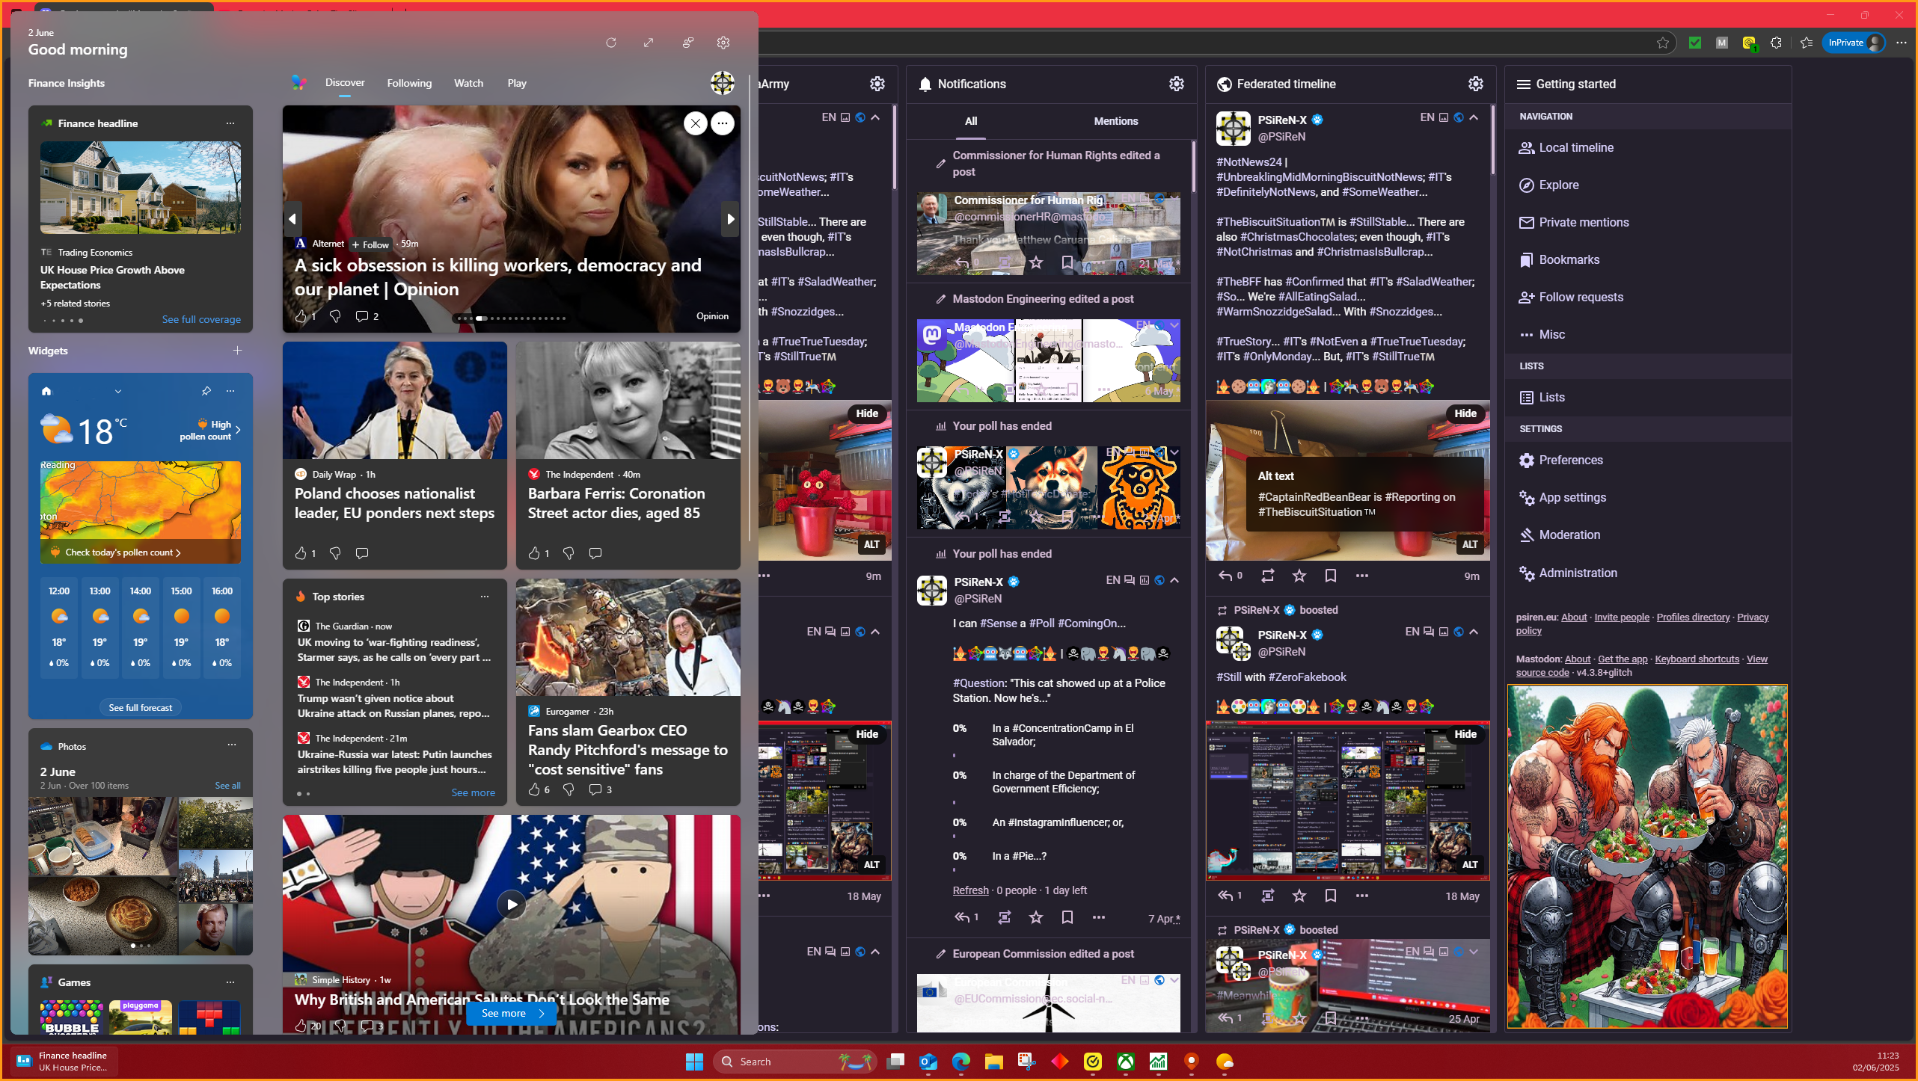This screenshot has height=1081, width=1918.
Task: Open the profile avatar in widgets header
Action: click(722, 83)
